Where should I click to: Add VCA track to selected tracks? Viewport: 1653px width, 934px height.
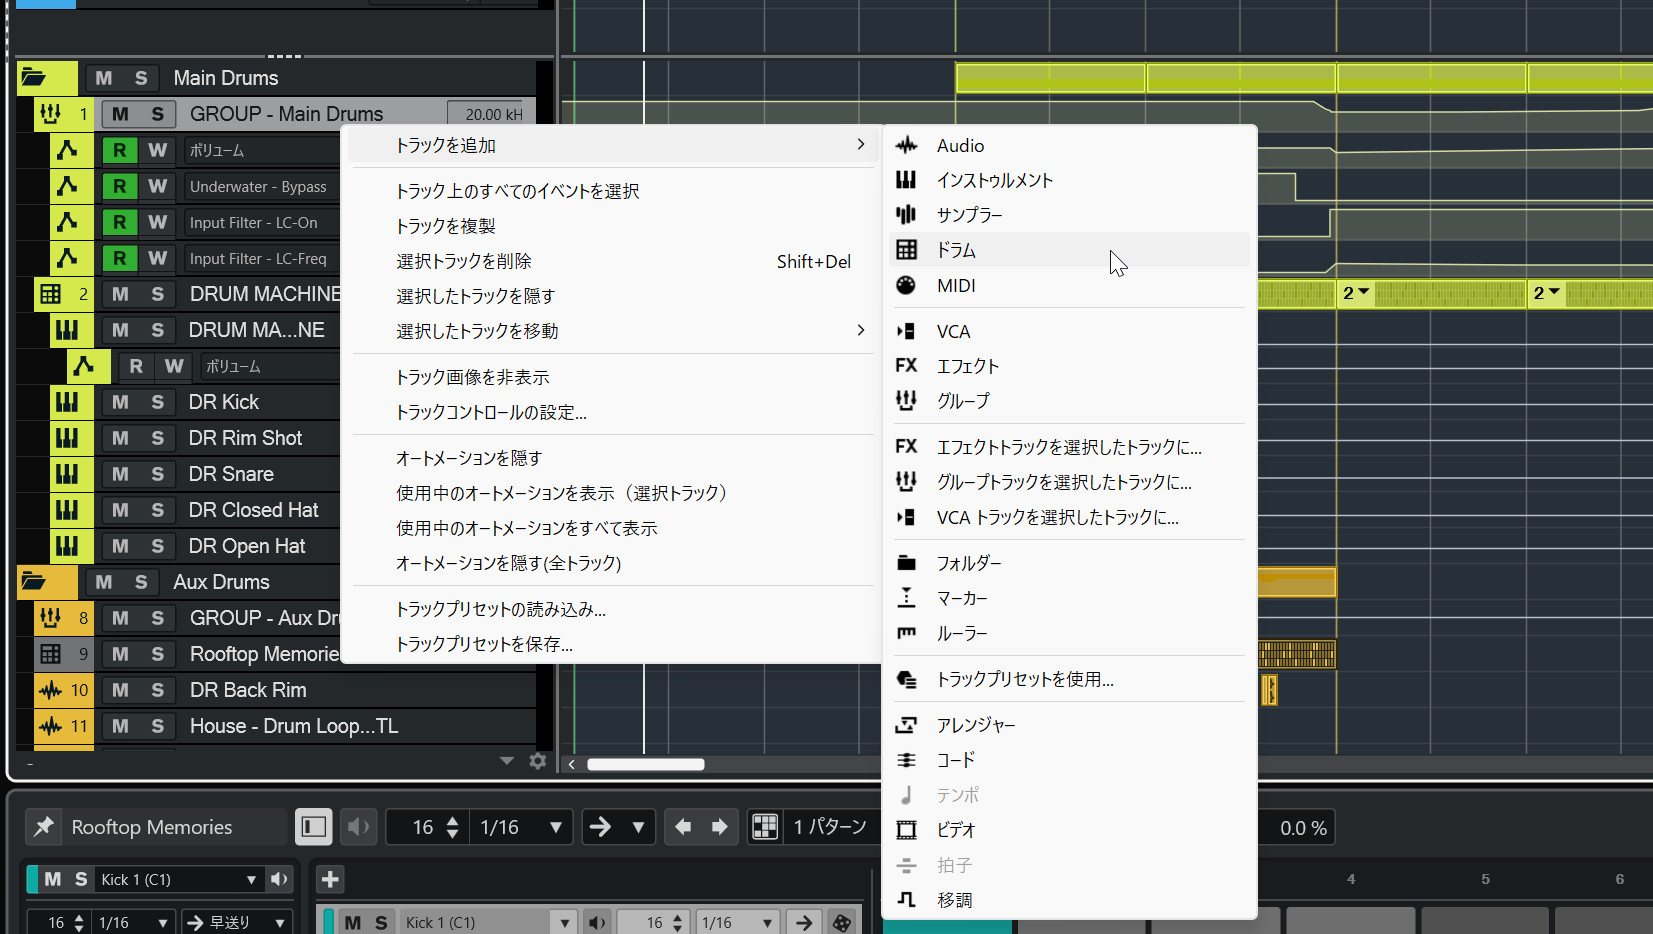pos(1069,517)
